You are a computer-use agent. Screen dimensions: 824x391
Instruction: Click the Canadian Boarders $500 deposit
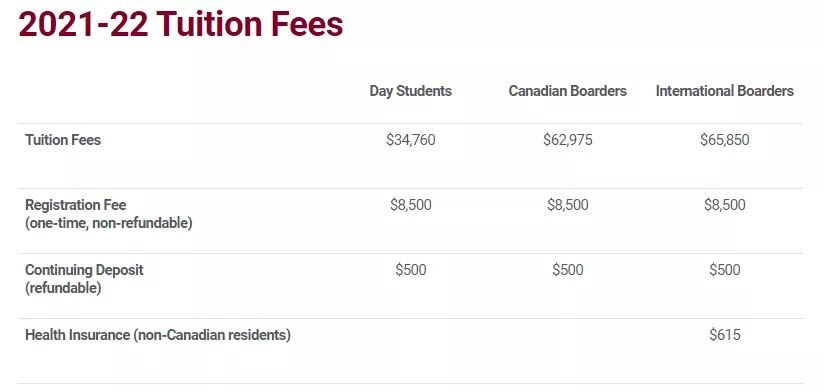point(568,270)
